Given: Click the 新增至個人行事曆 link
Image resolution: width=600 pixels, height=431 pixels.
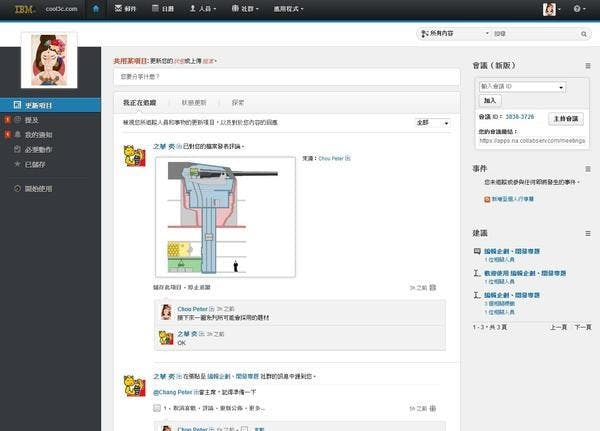Looking at the screenshot, I should [x=513, y=199].
